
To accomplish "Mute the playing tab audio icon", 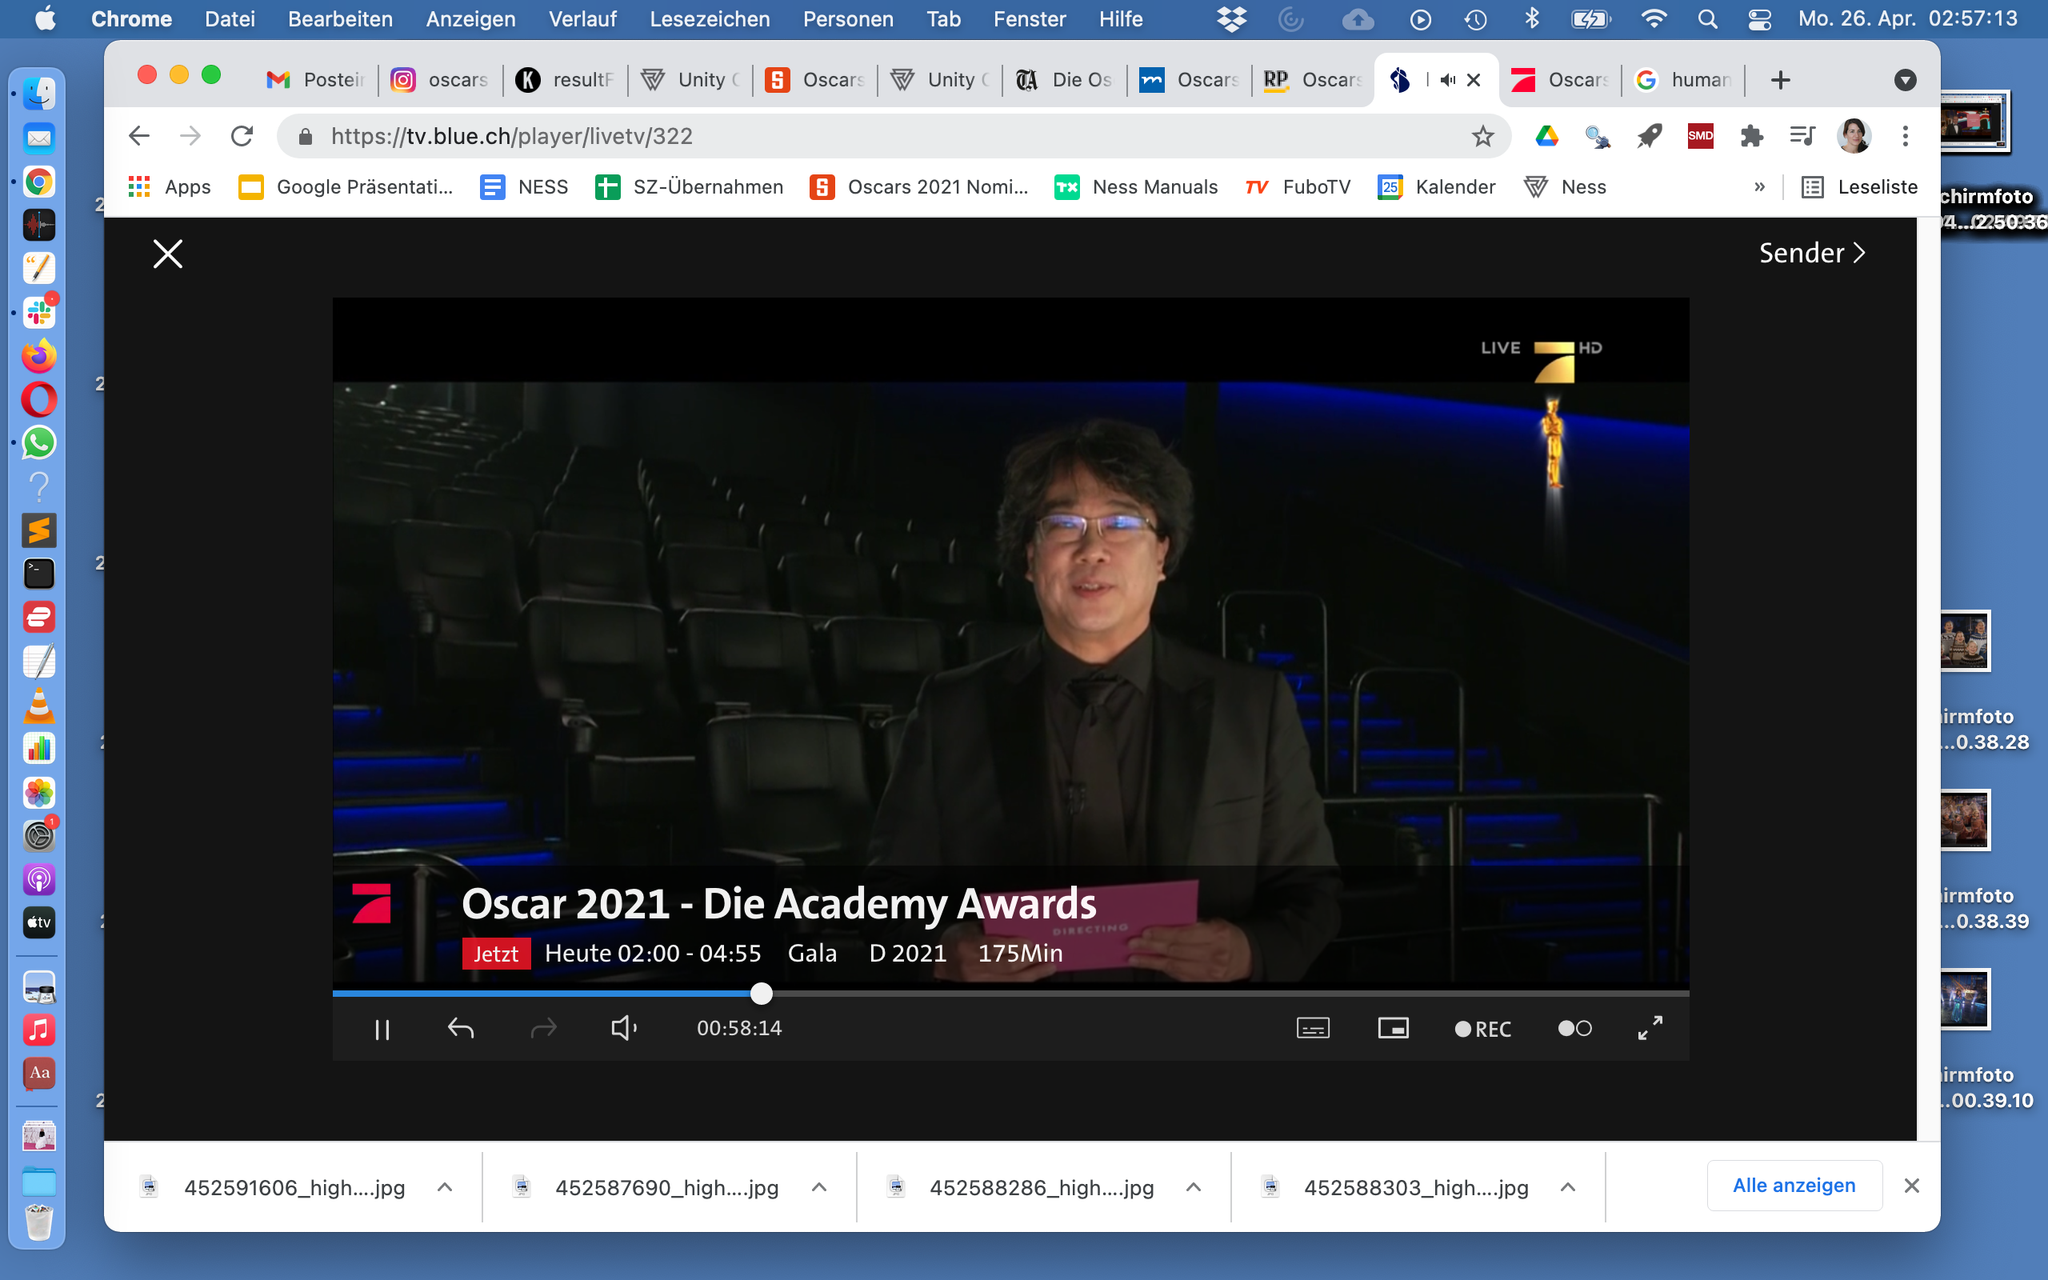I will (x=1447, y=80).
